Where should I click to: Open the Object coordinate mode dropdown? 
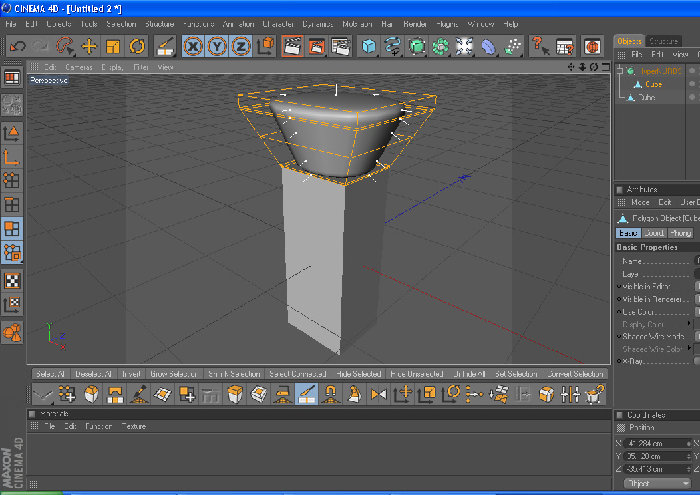point(657,484)
